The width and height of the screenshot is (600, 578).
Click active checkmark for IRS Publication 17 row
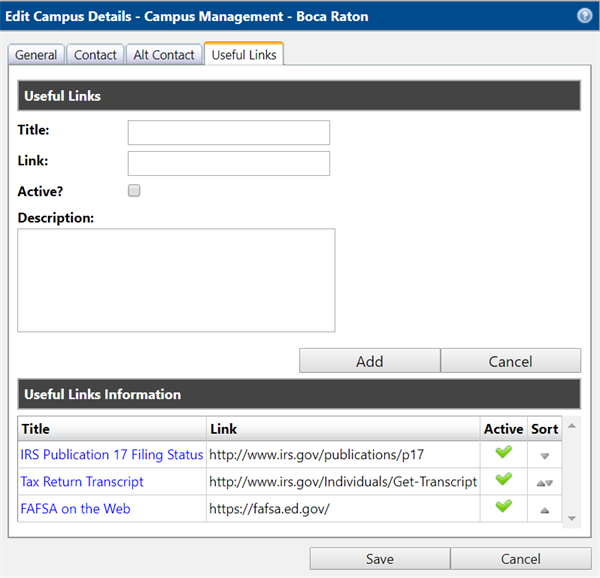coord(503,453)
